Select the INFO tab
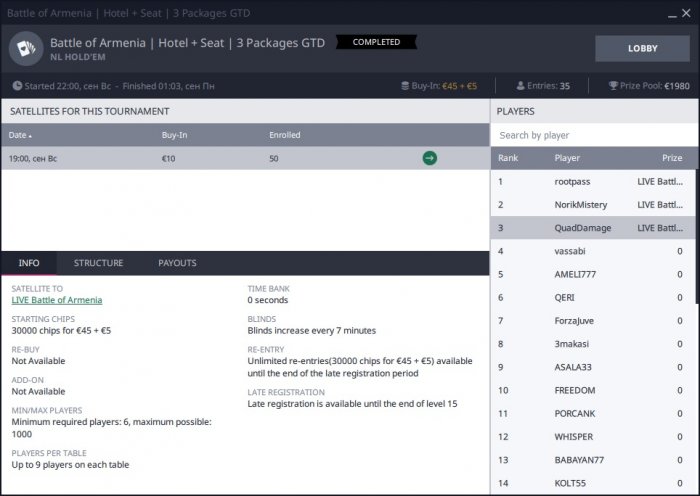Screen dimensions: 700x496 coord(29,263)
